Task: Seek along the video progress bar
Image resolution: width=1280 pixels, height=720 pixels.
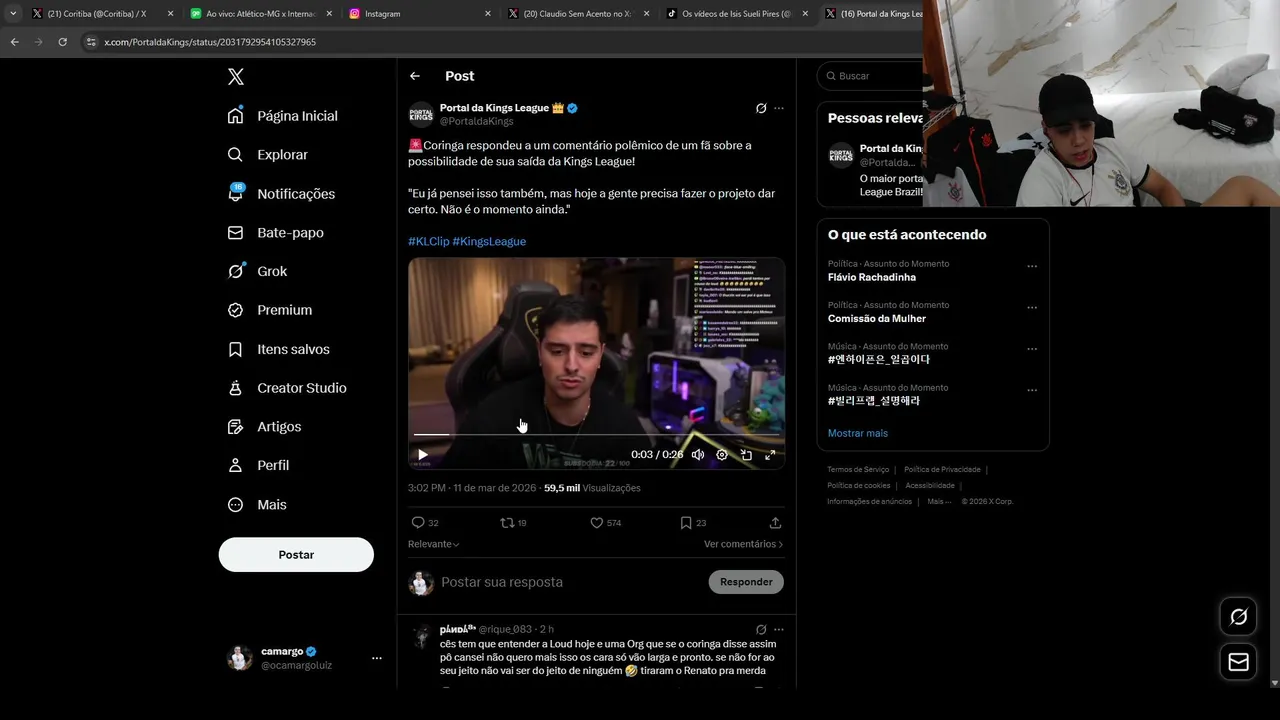Action: pyautogui.click(x=596, y=435)
